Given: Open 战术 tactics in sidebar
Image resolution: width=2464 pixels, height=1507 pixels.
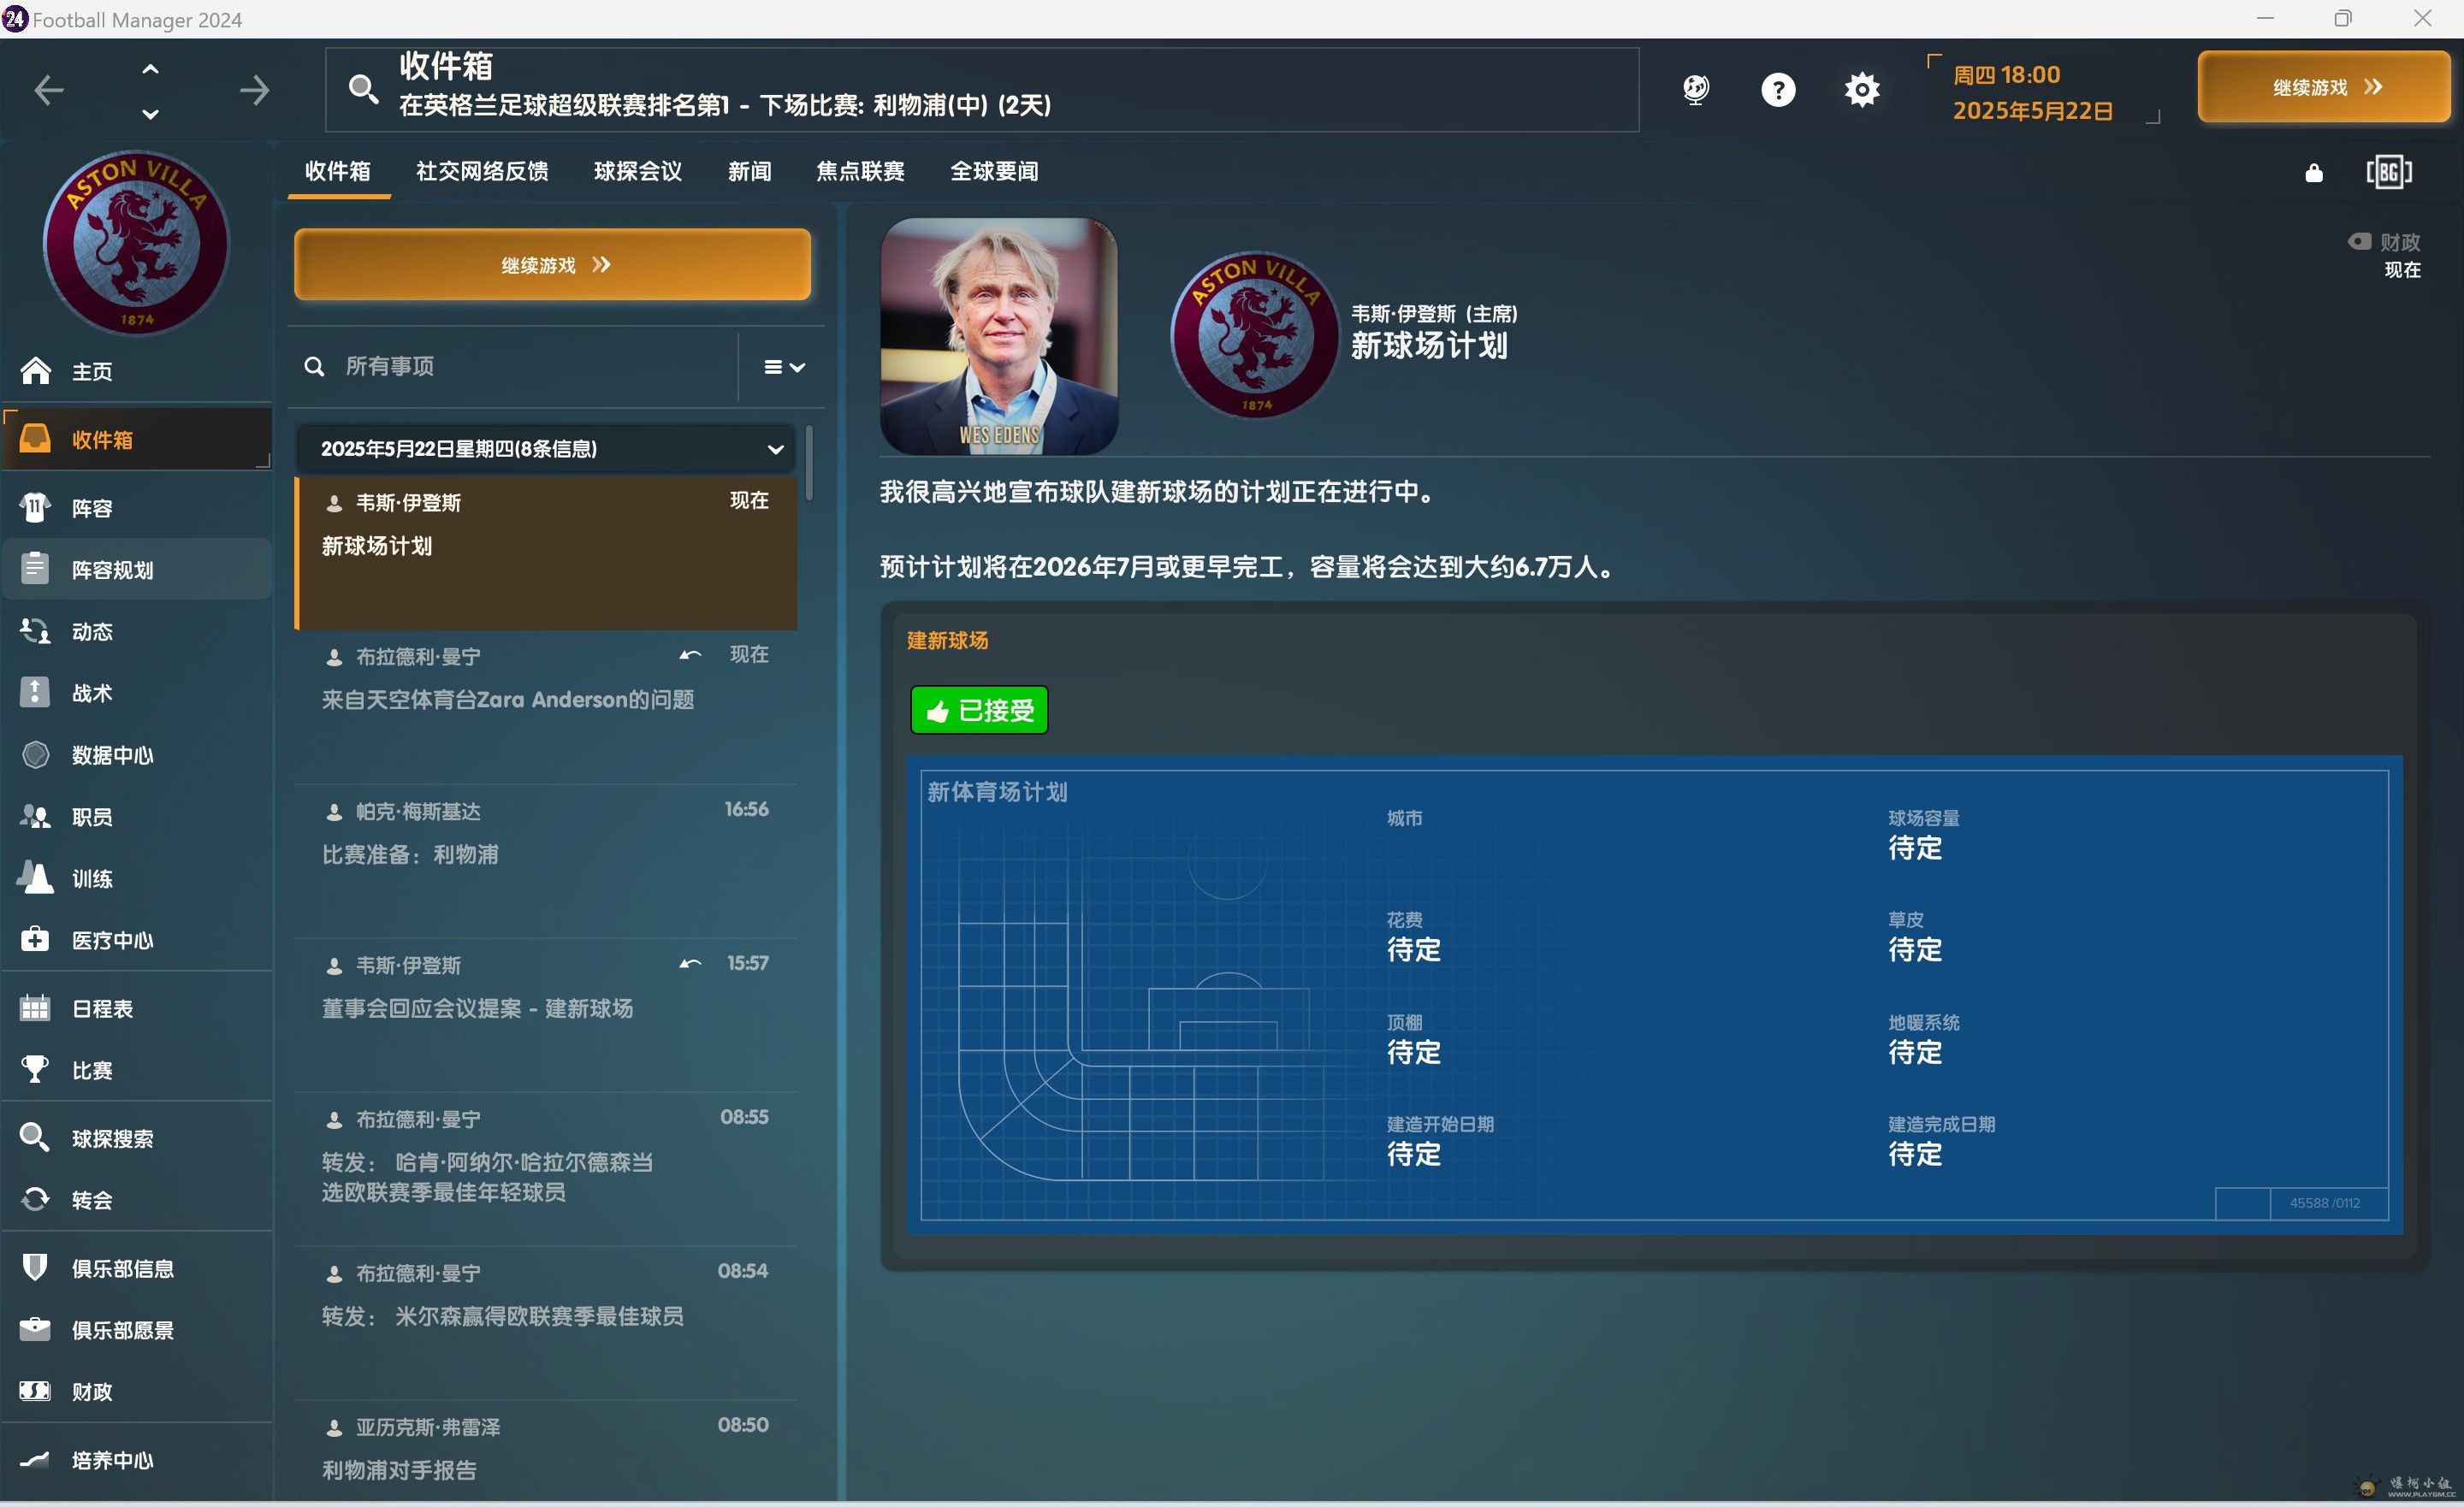Looking at the screenshot, I should tap(136, 693).
